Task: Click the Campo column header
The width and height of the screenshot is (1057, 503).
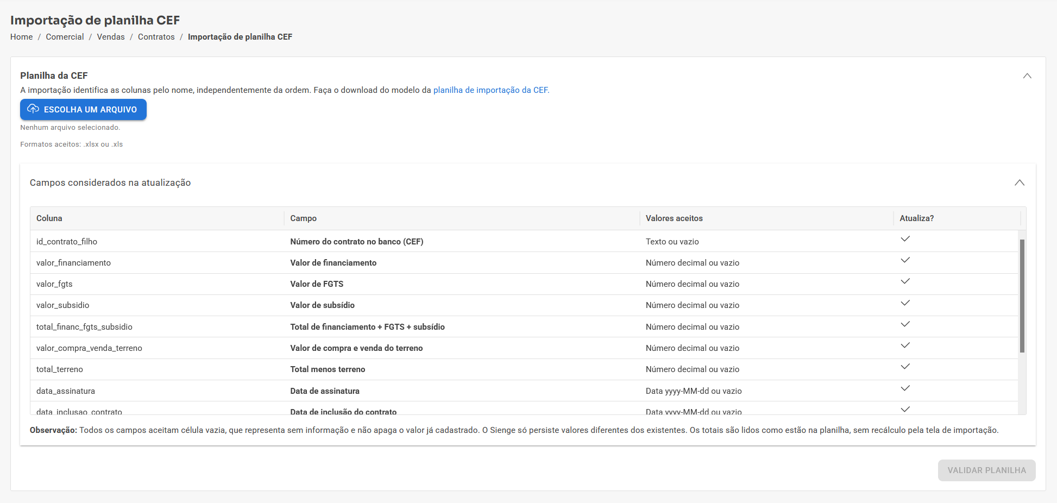Action: pyautogui.click(x=462, y=218)
